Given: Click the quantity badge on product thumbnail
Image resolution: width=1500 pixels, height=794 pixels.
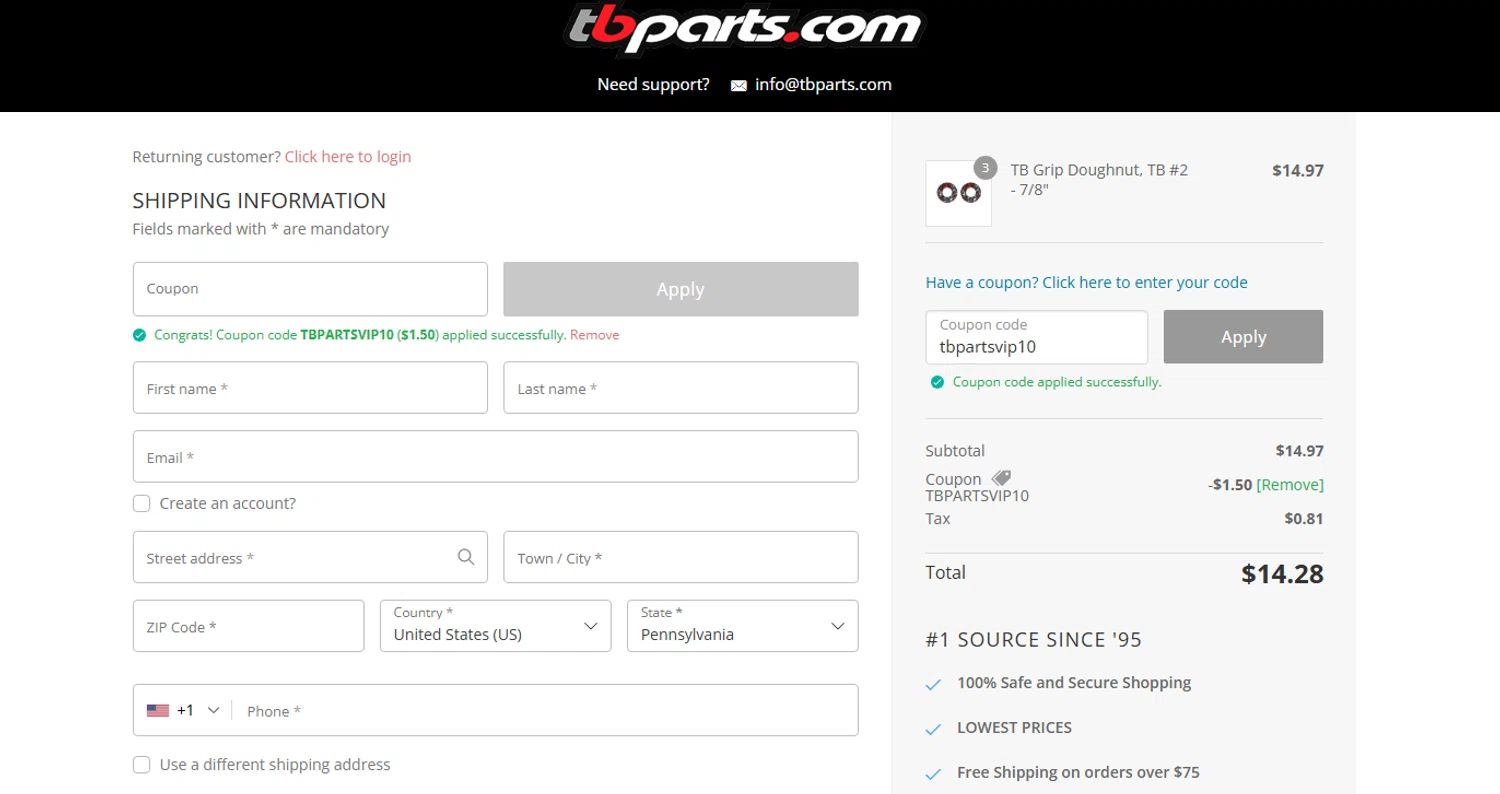Looking at the screenshot, I should click(x=985, y=168).
